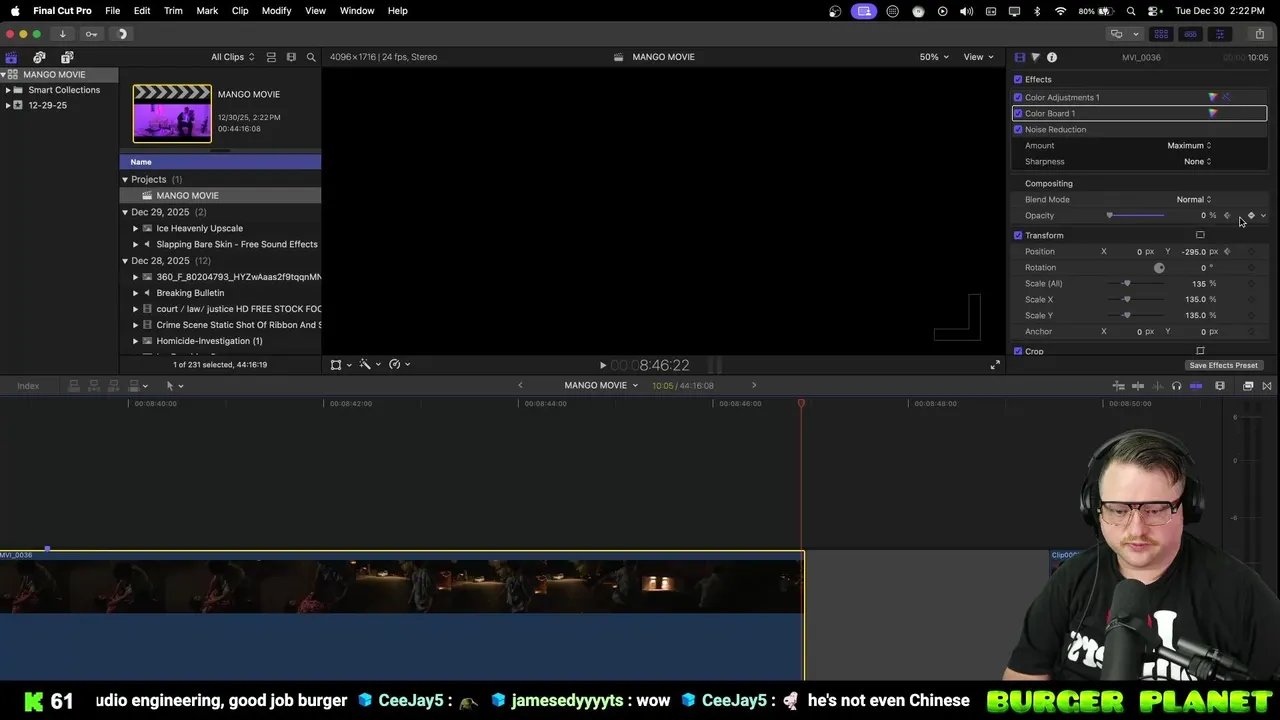Click Color Adjustments 1 magic wand icon
1280x720 pixels.
1227,97
